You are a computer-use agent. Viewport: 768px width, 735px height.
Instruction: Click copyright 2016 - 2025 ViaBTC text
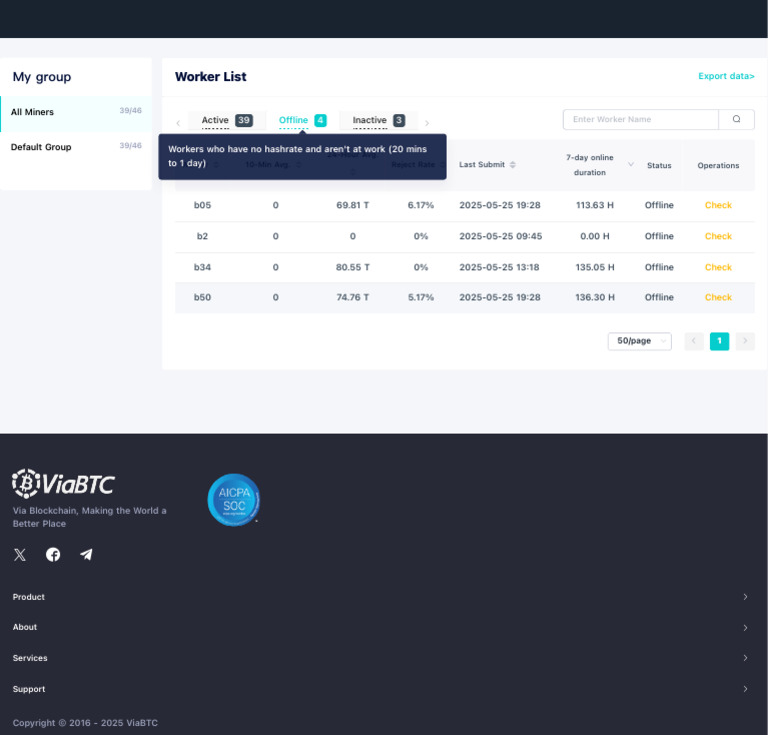pyautogui.click(x=85, y=723)
